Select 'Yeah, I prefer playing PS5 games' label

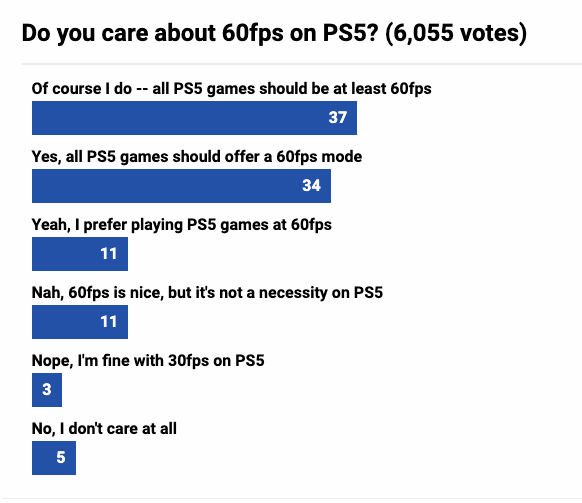(182, 225)
